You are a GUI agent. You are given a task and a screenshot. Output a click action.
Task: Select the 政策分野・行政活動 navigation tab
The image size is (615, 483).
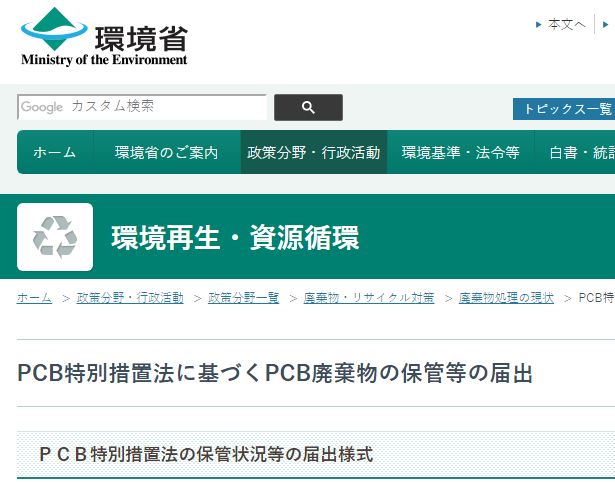click(x=314, y=153)
